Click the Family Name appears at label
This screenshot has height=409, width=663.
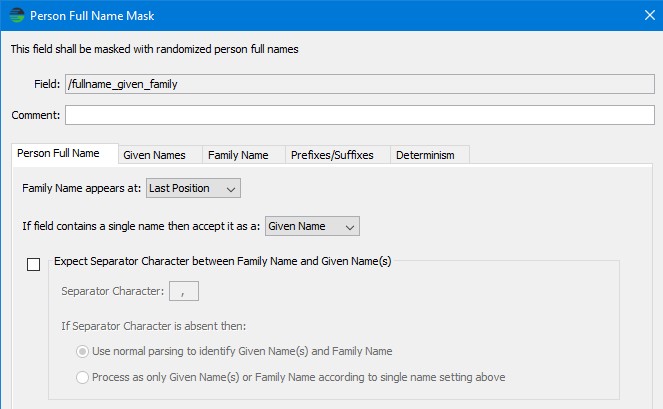tap(81, 188)
